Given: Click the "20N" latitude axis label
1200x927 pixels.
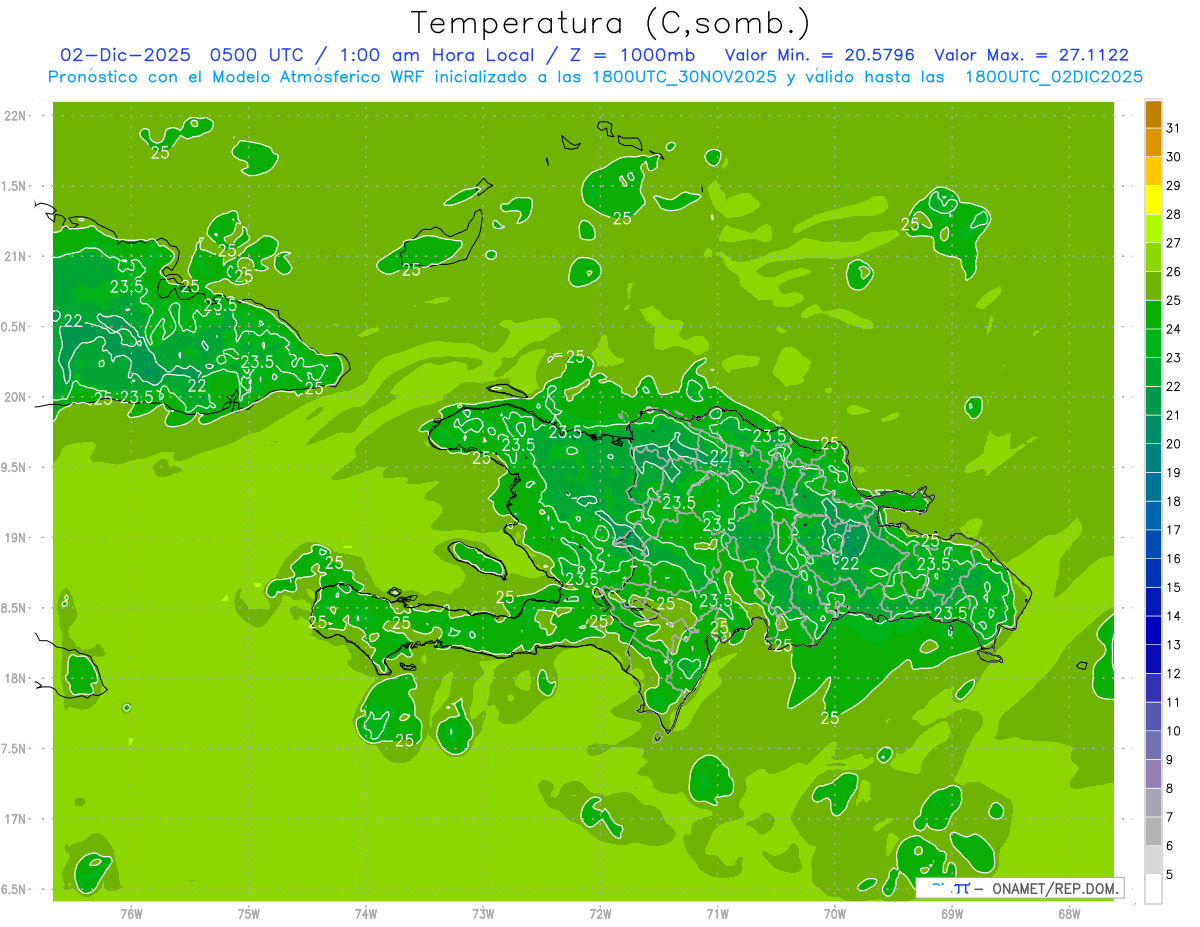Looking at the screenshot, I should coord(17,397).
